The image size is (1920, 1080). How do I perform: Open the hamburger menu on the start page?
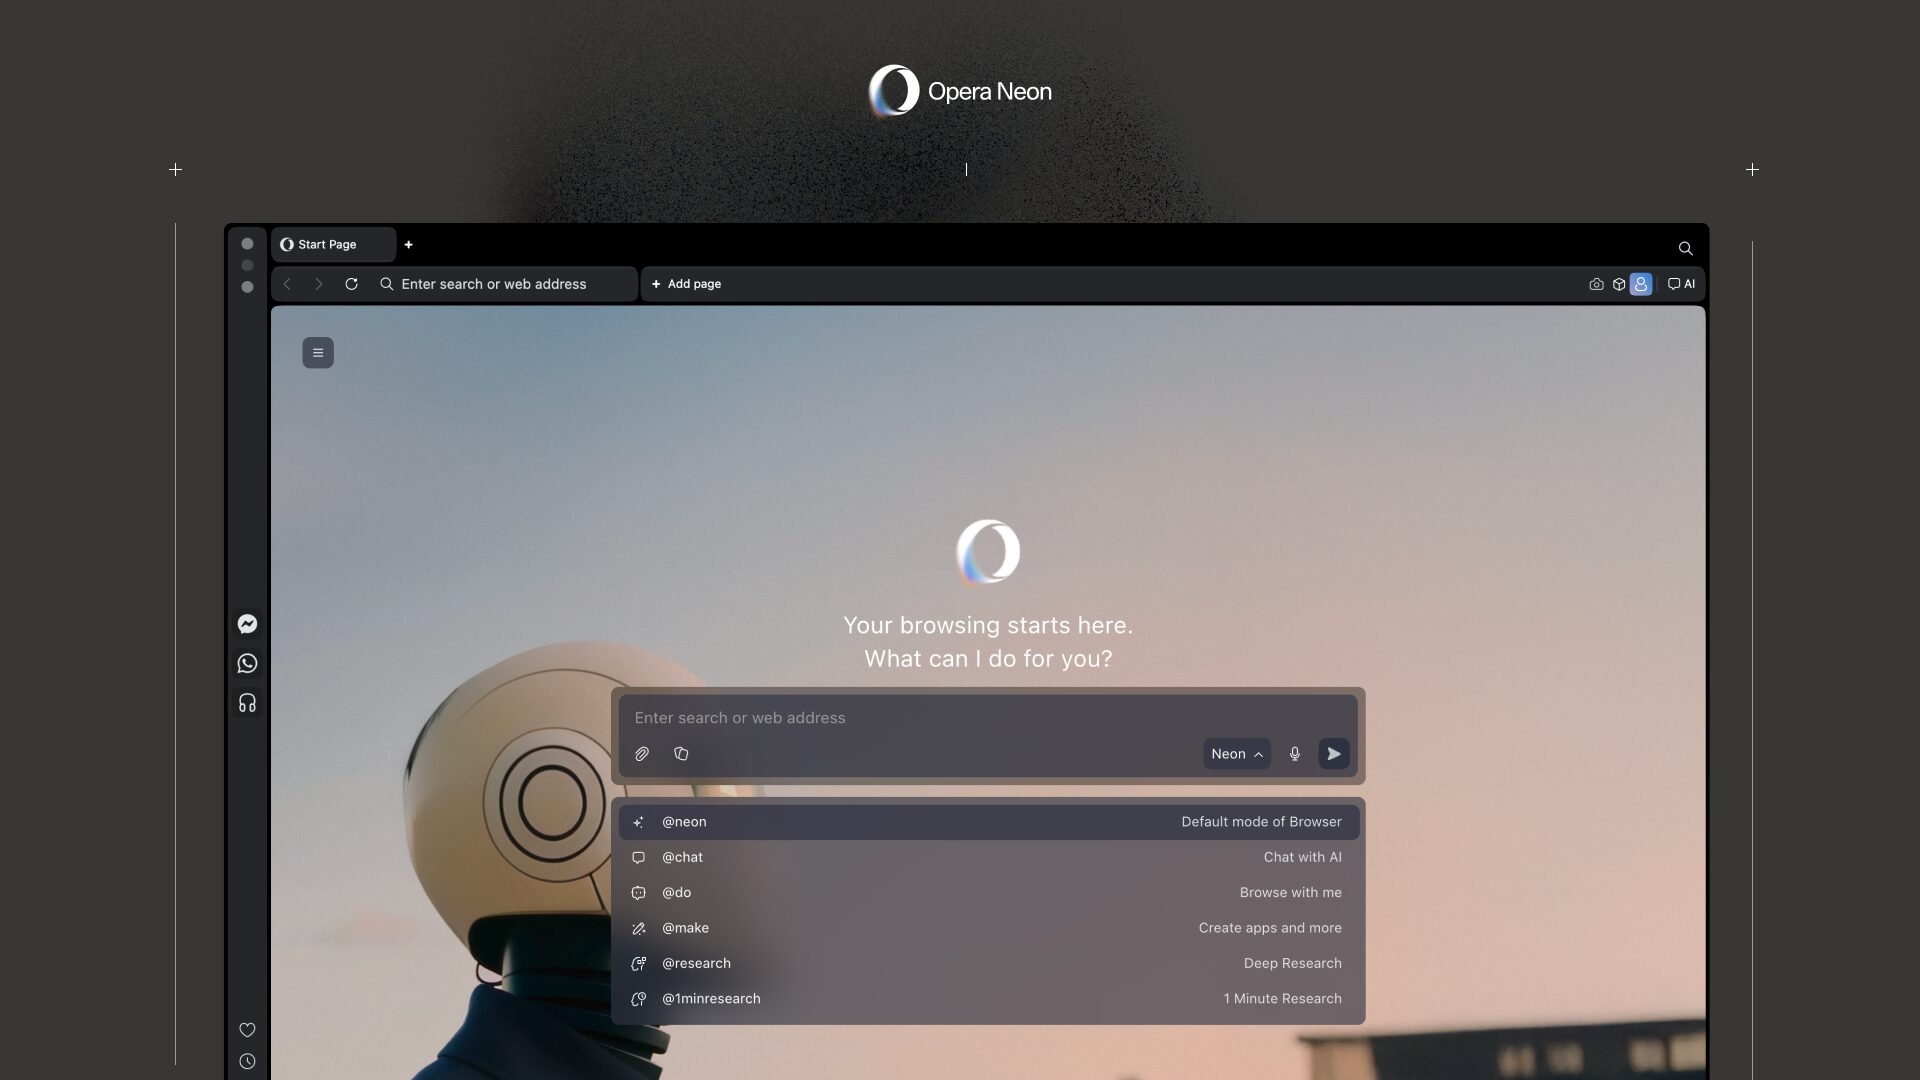pos(317,352)
